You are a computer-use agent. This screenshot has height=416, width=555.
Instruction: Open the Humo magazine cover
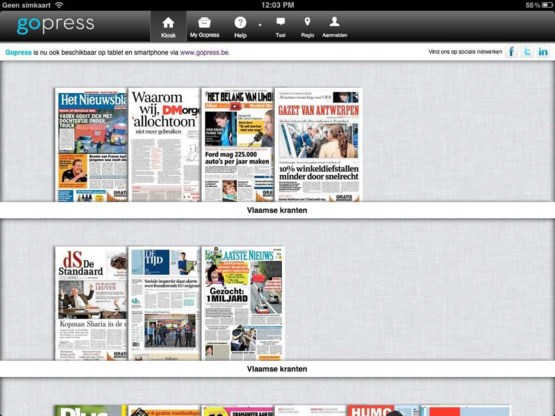pos(383,411)
